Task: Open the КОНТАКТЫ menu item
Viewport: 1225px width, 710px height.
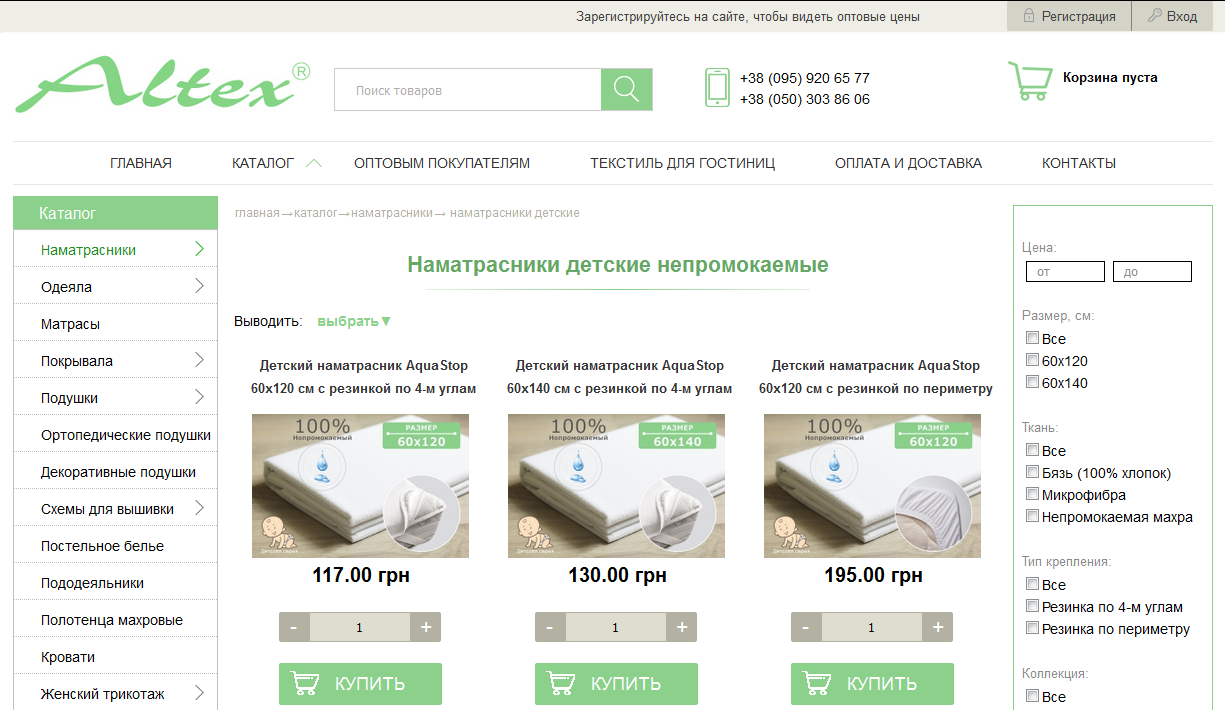Action: coord(1078,162)
